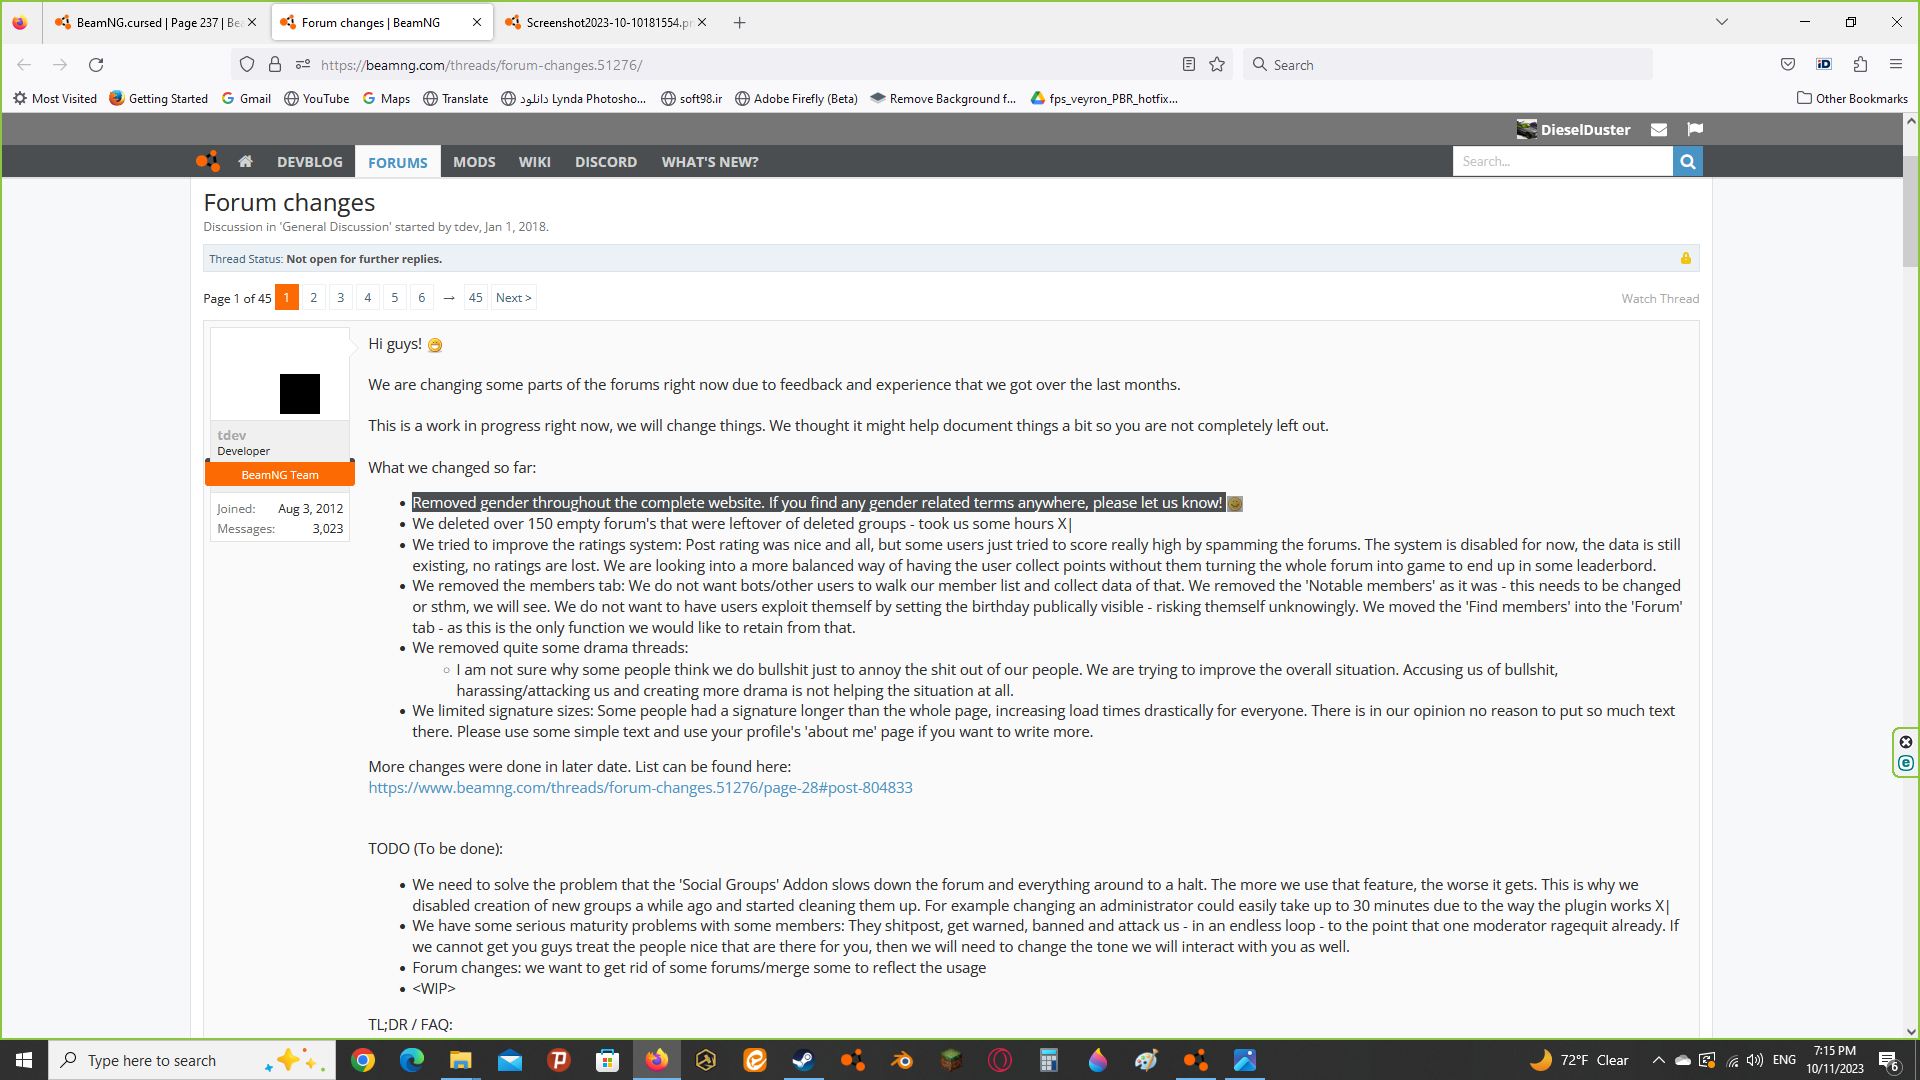1920x1080 pixels.
Task: Close the Forum changes browser tab
Action: [x=477, y=22]
